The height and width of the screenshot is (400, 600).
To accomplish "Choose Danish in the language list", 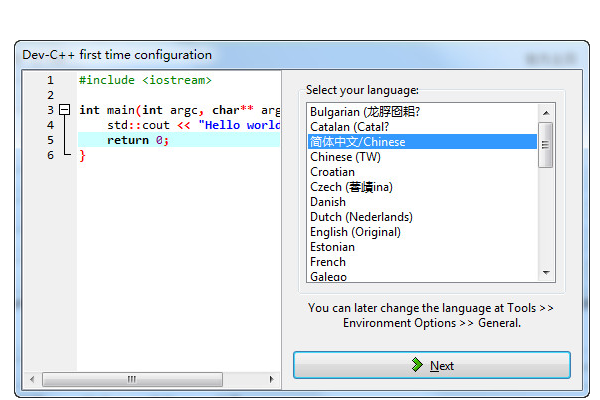I will [328, 202].
